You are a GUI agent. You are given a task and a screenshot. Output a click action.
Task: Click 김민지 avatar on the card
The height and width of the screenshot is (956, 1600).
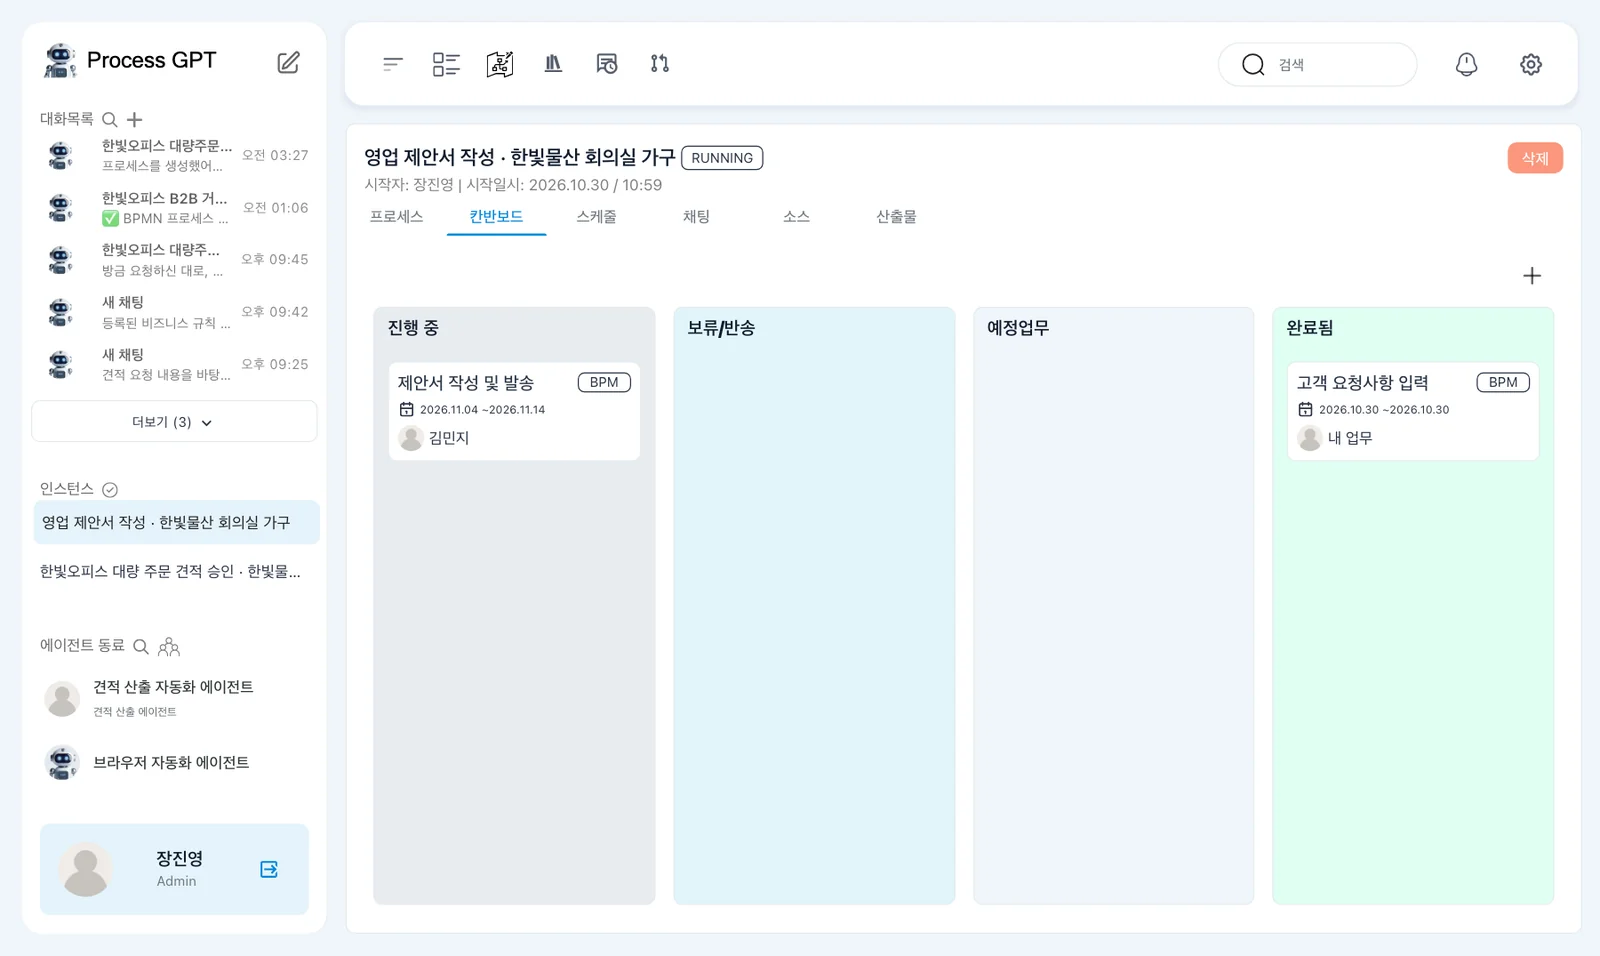click(411, 438)
